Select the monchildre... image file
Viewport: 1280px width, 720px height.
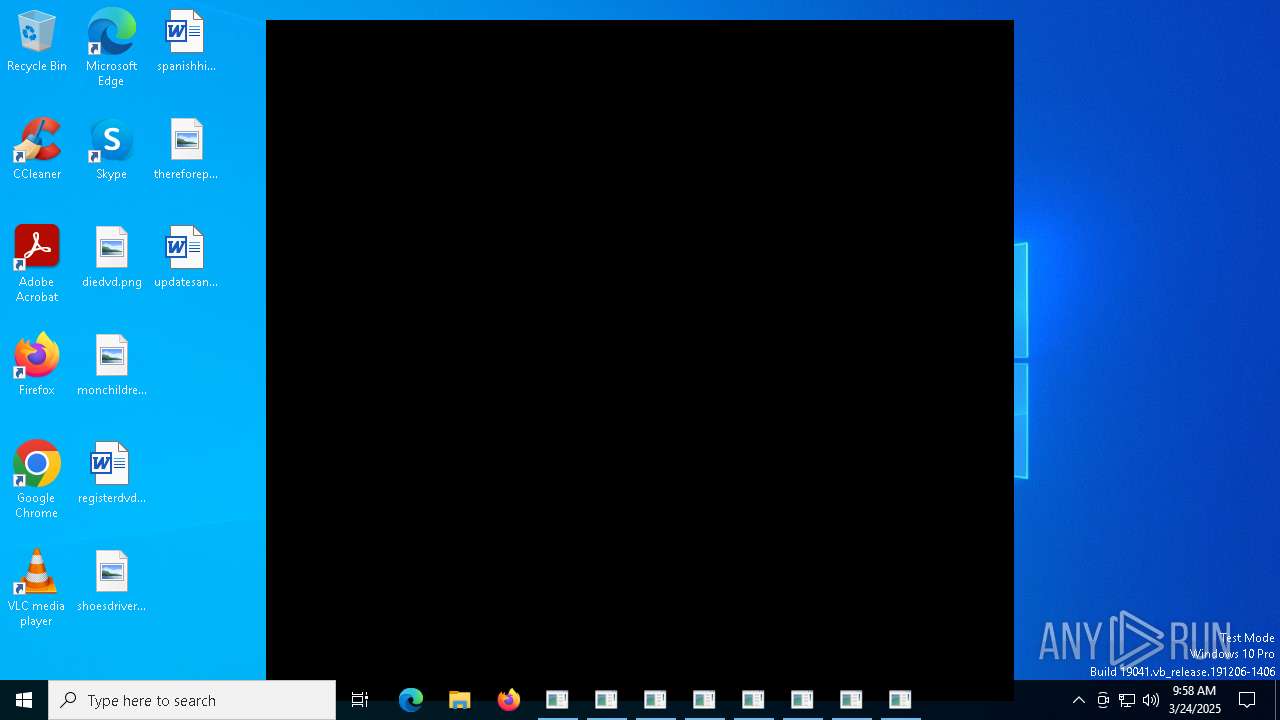tap(111, 366)
